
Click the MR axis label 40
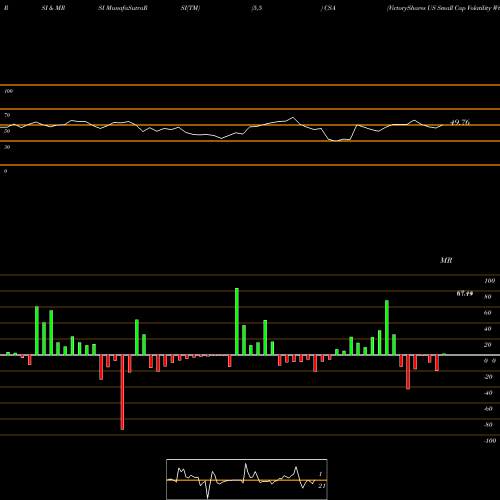pyautogui.click(x=488, y=329)
